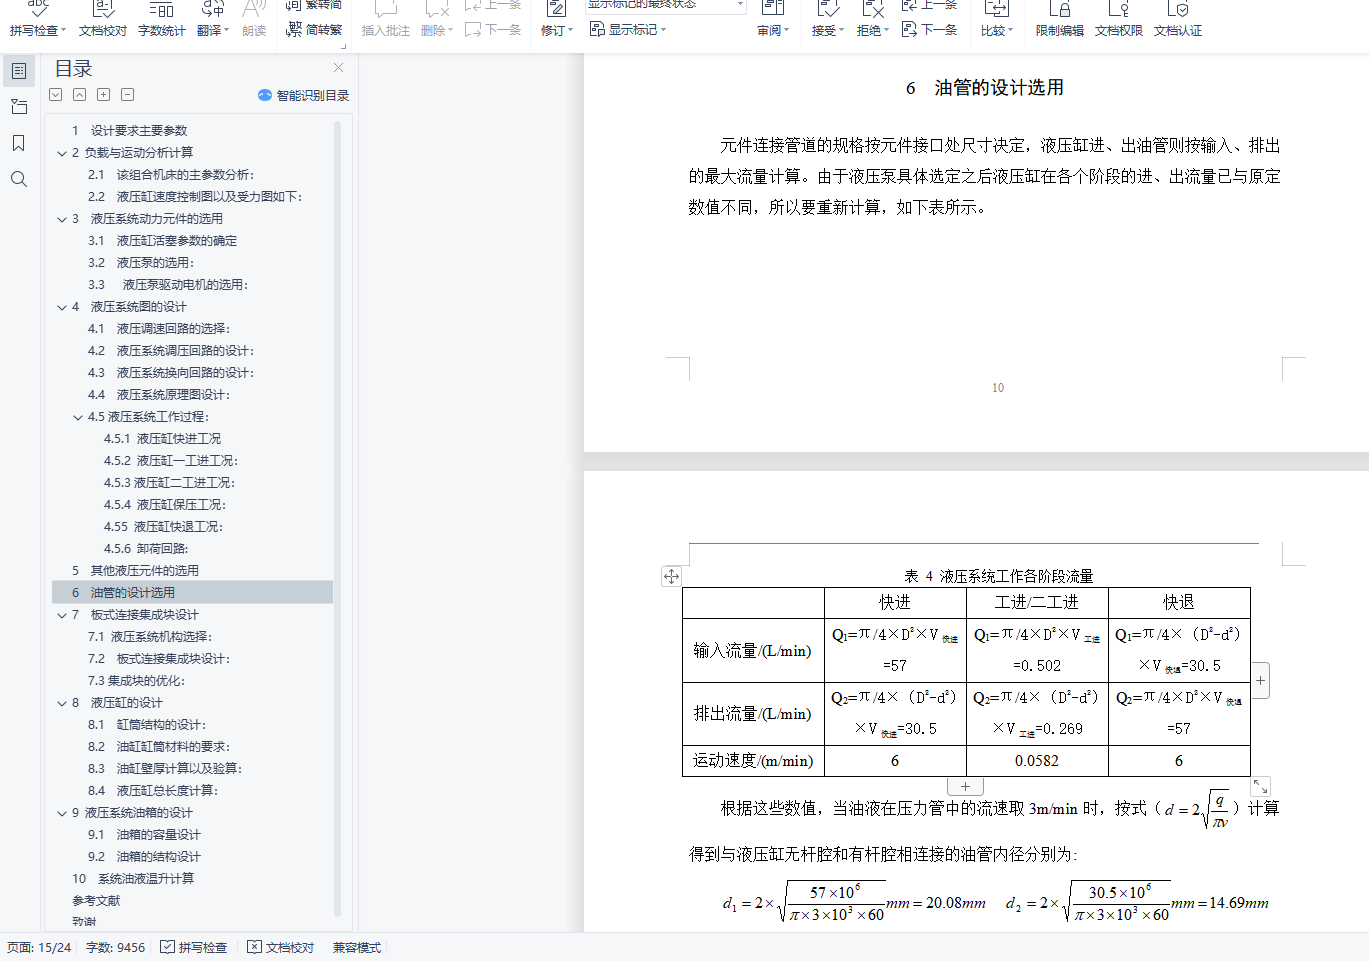
Task: Open the search (magnifier) icon in the sidebar
Action: point(19,179)
